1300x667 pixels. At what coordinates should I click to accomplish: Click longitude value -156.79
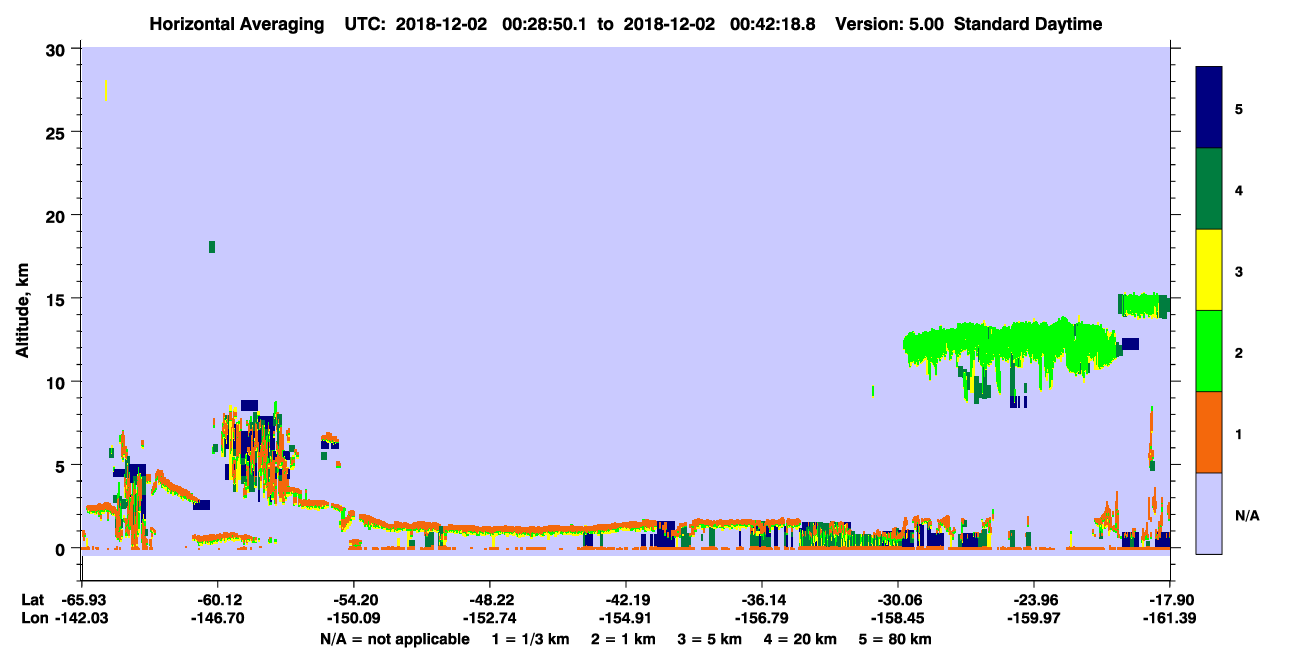pyautogui.click(x=762, y=619)
